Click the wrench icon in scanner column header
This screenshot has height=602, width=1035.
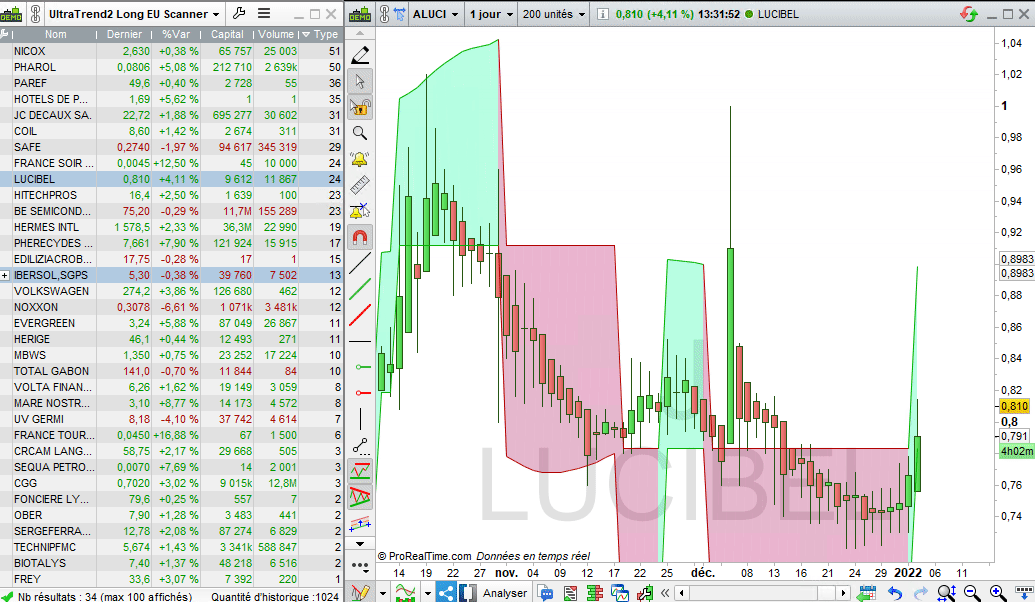(5, 34)
